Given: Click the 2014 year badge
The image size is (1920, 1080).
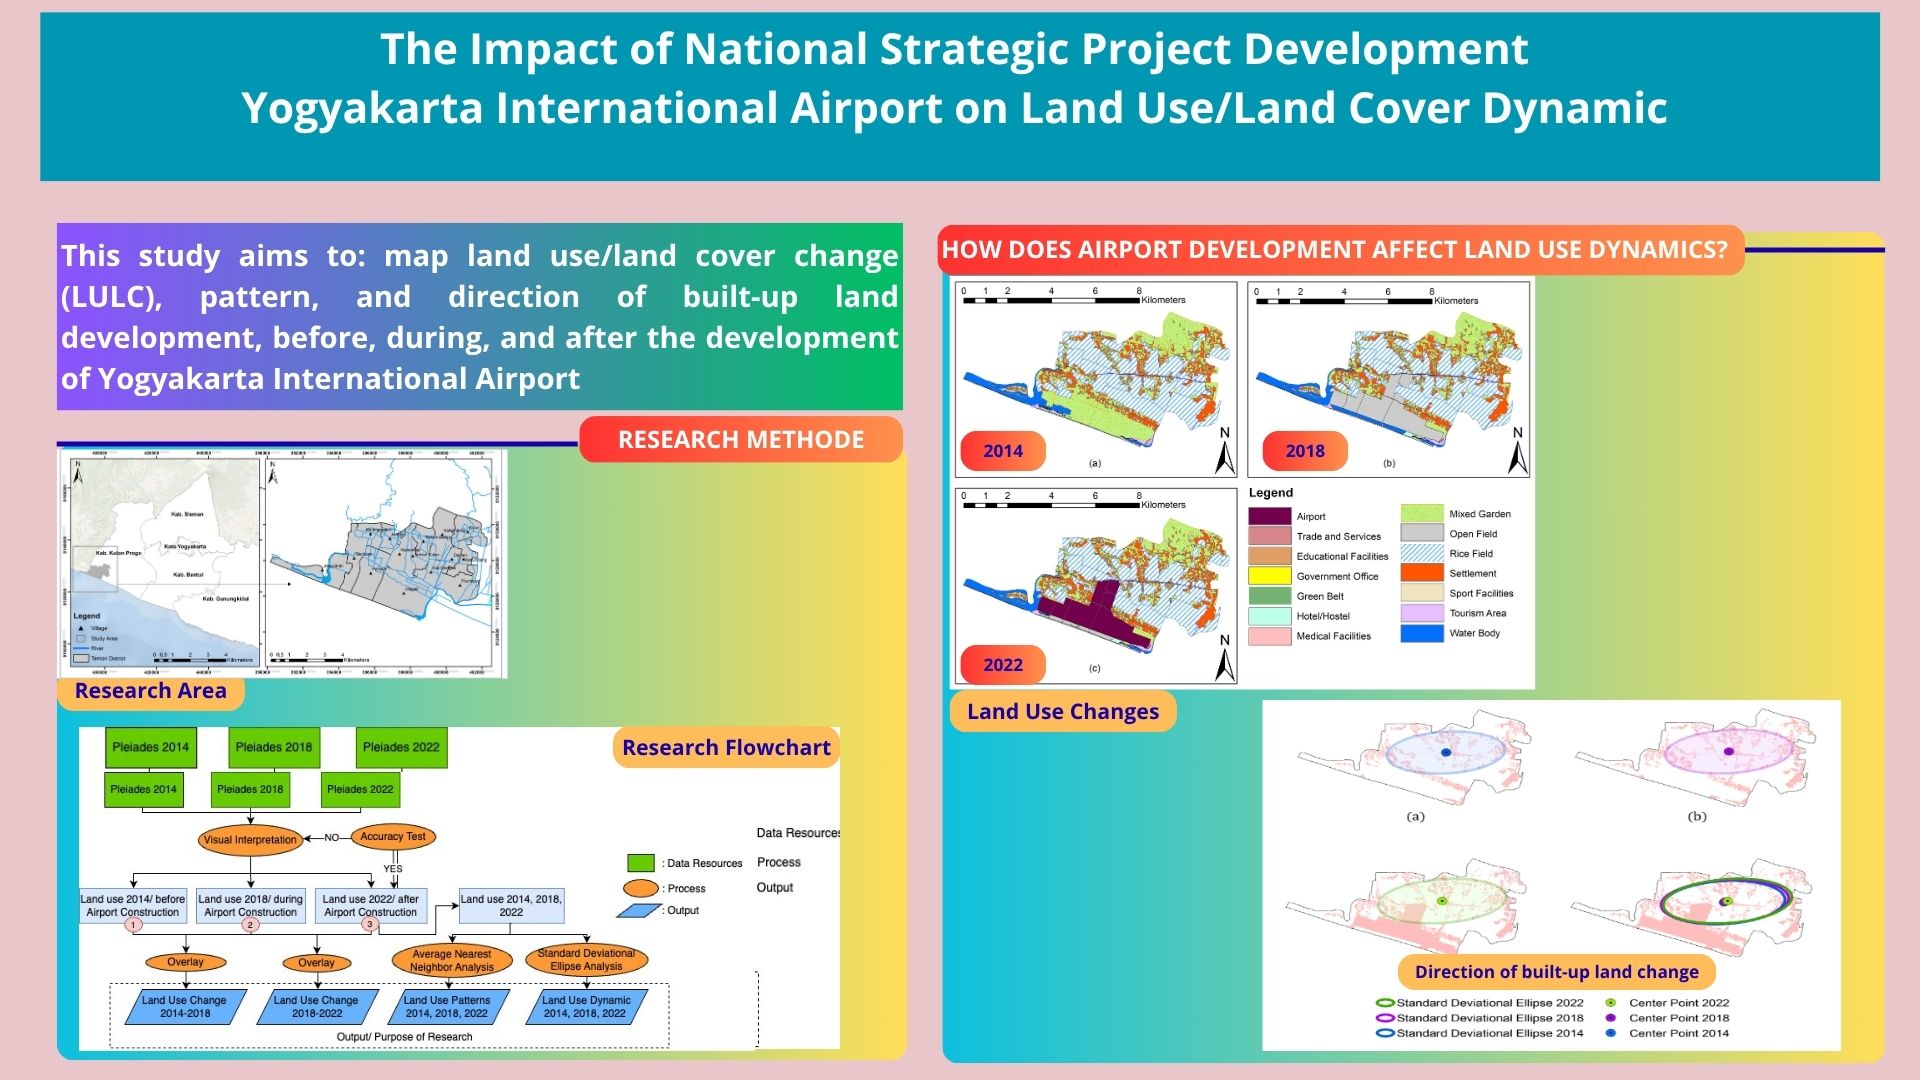Looking at the screenshot, I should click(x=1002, y=451).
